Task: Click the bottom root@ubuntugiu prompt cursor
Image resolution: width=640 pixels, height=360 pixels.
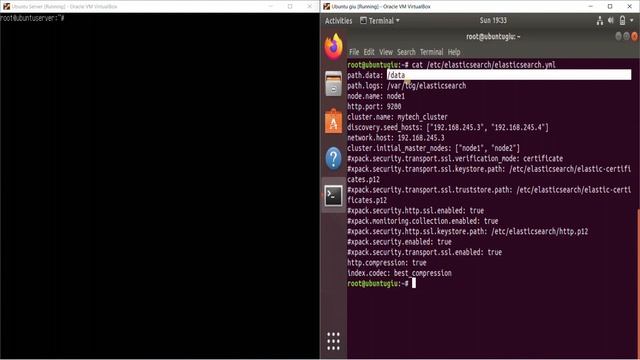Action: (413, 283)
